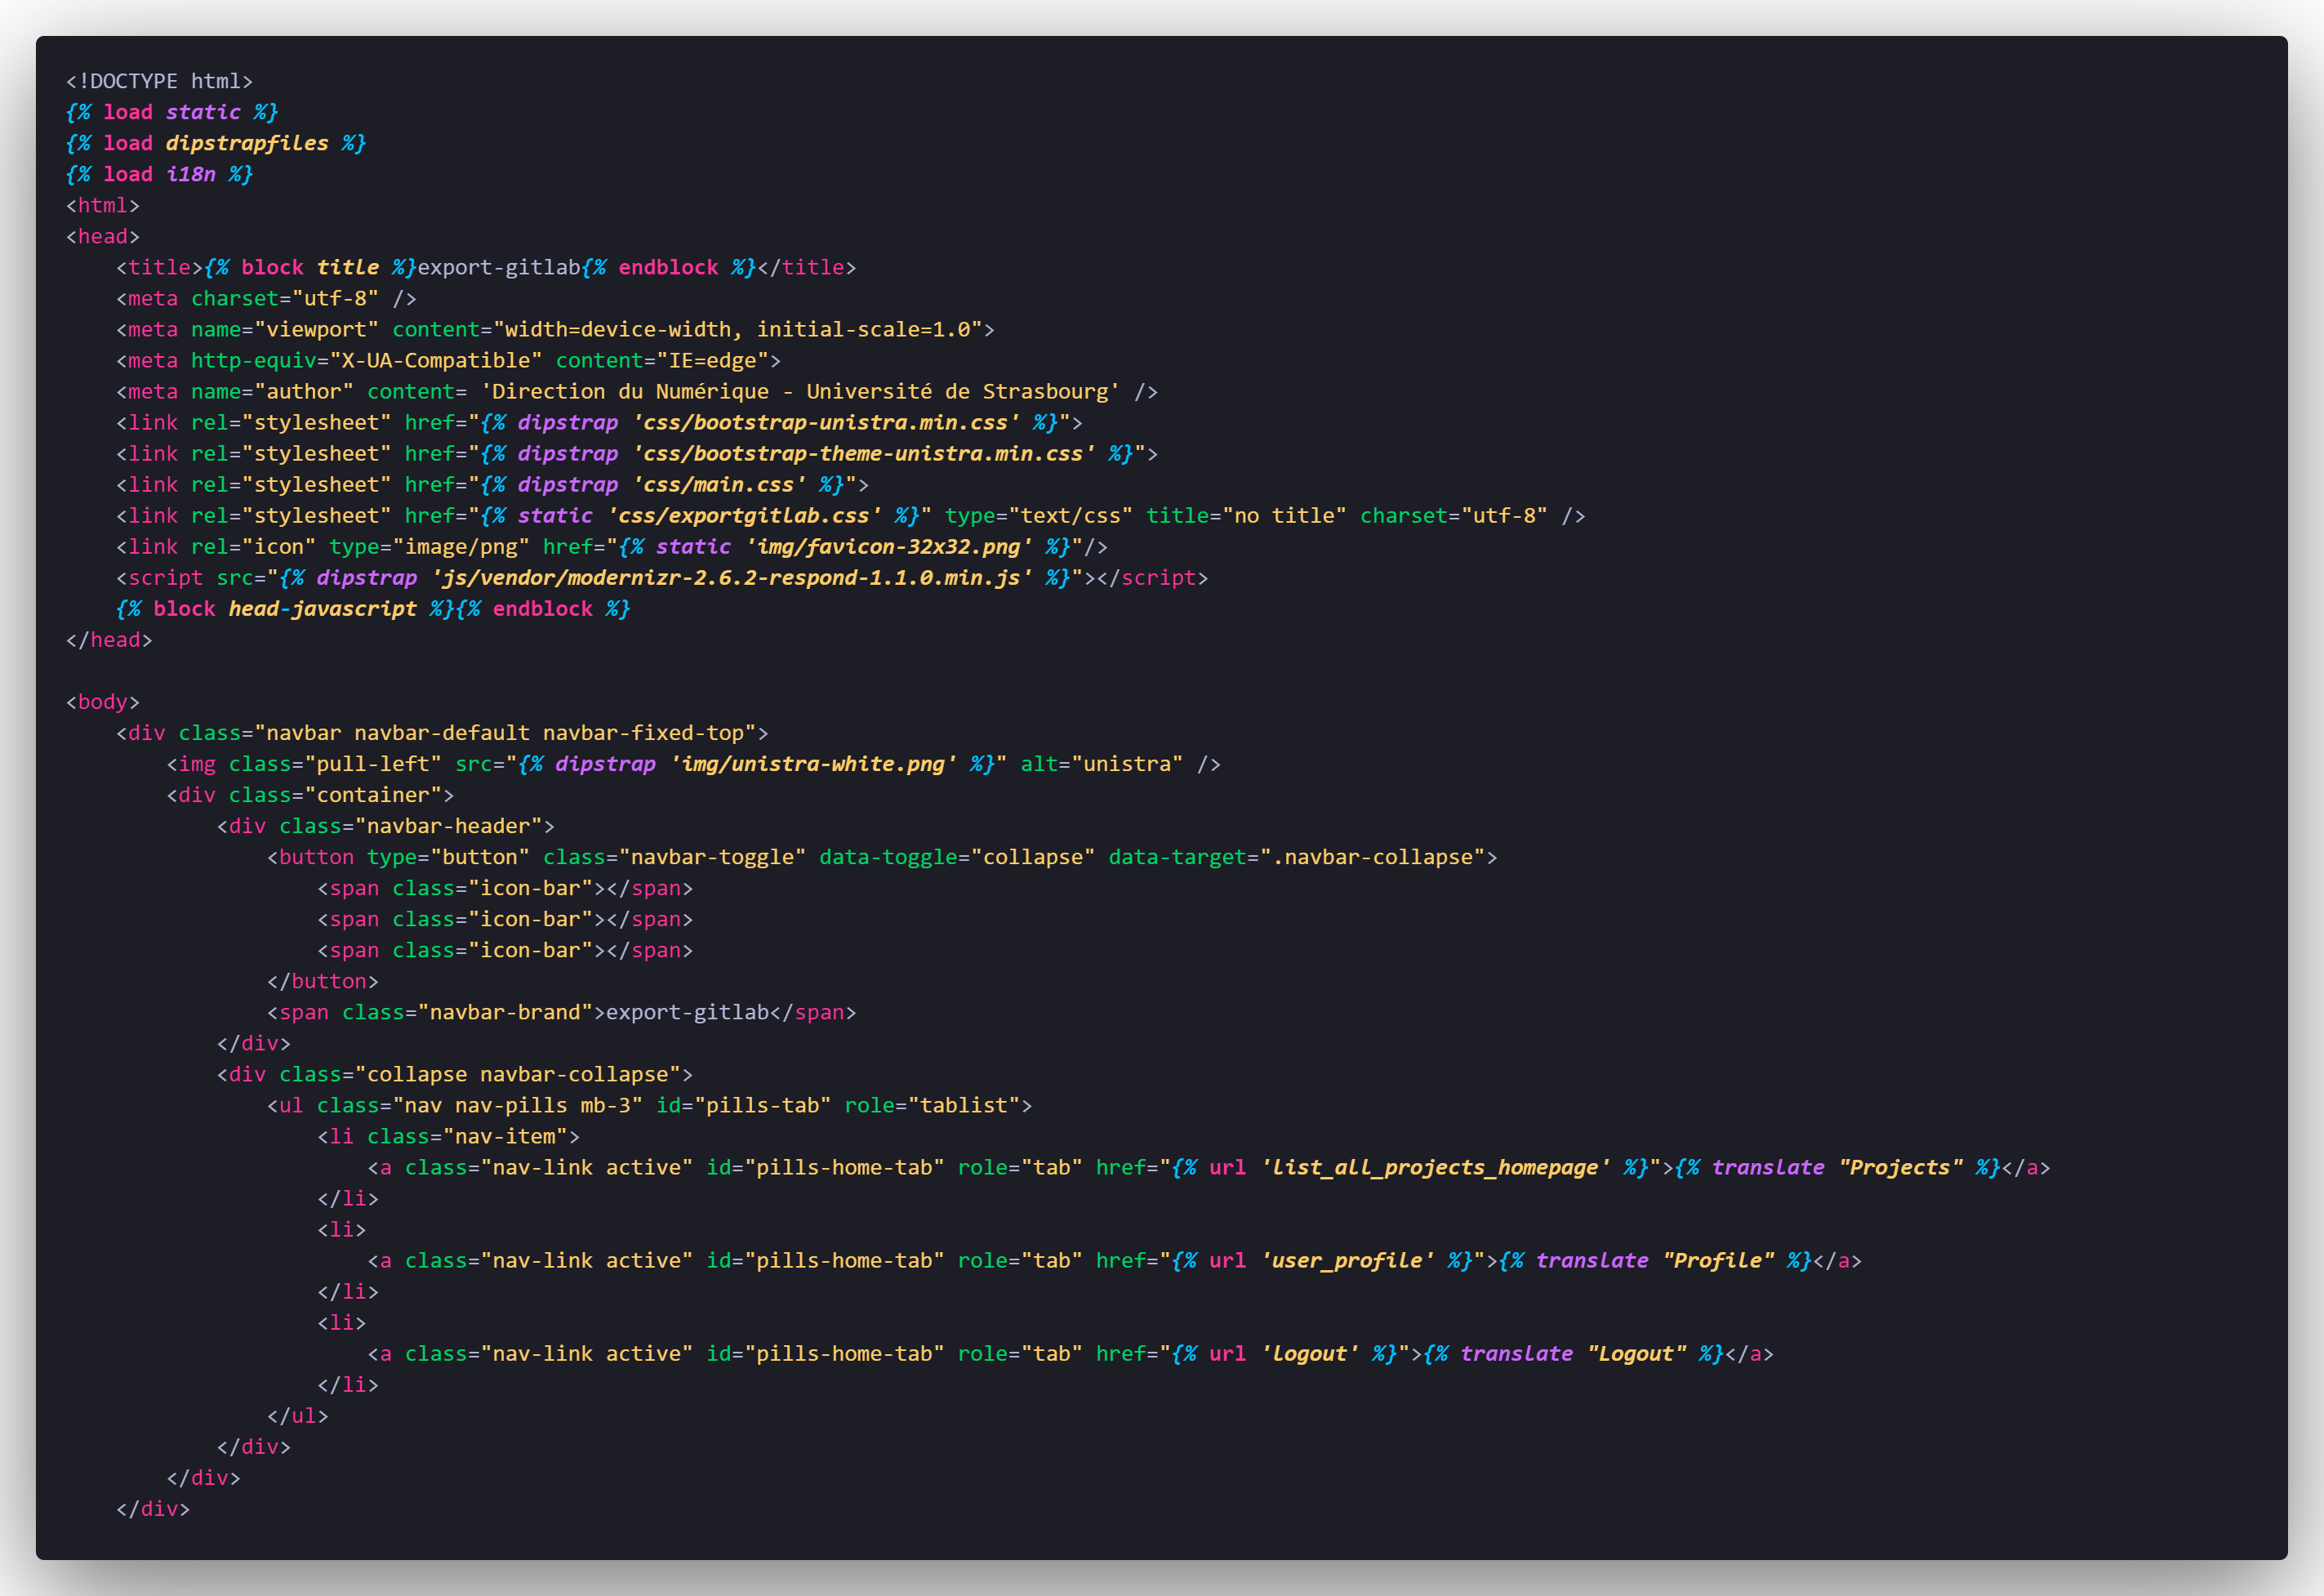The image size is (2324, 1596).
Task: Click the 'css/bootstrap-unistra.min.css' stylesheet link
Action: [599, 422]
